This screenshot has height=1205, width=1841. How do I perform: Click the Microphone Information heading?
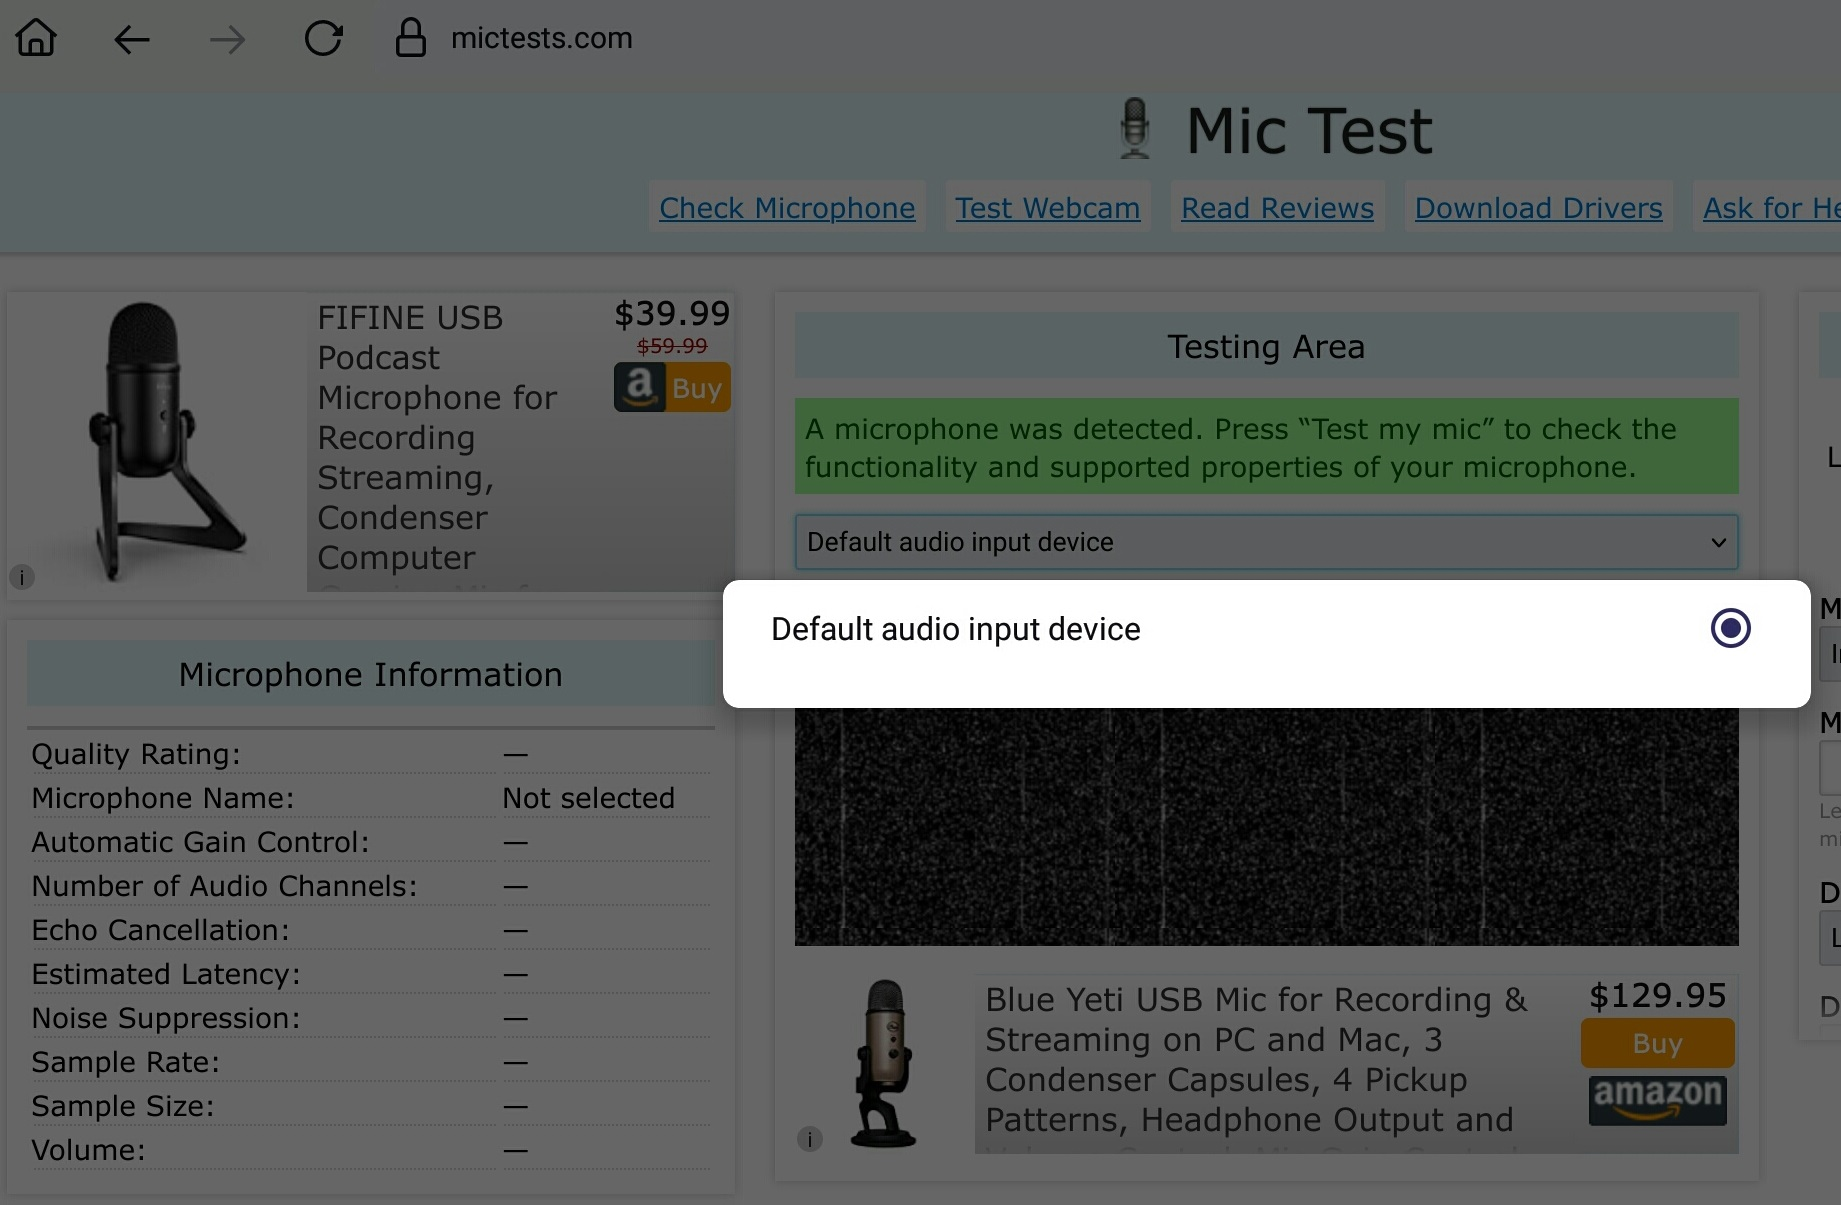370,674
